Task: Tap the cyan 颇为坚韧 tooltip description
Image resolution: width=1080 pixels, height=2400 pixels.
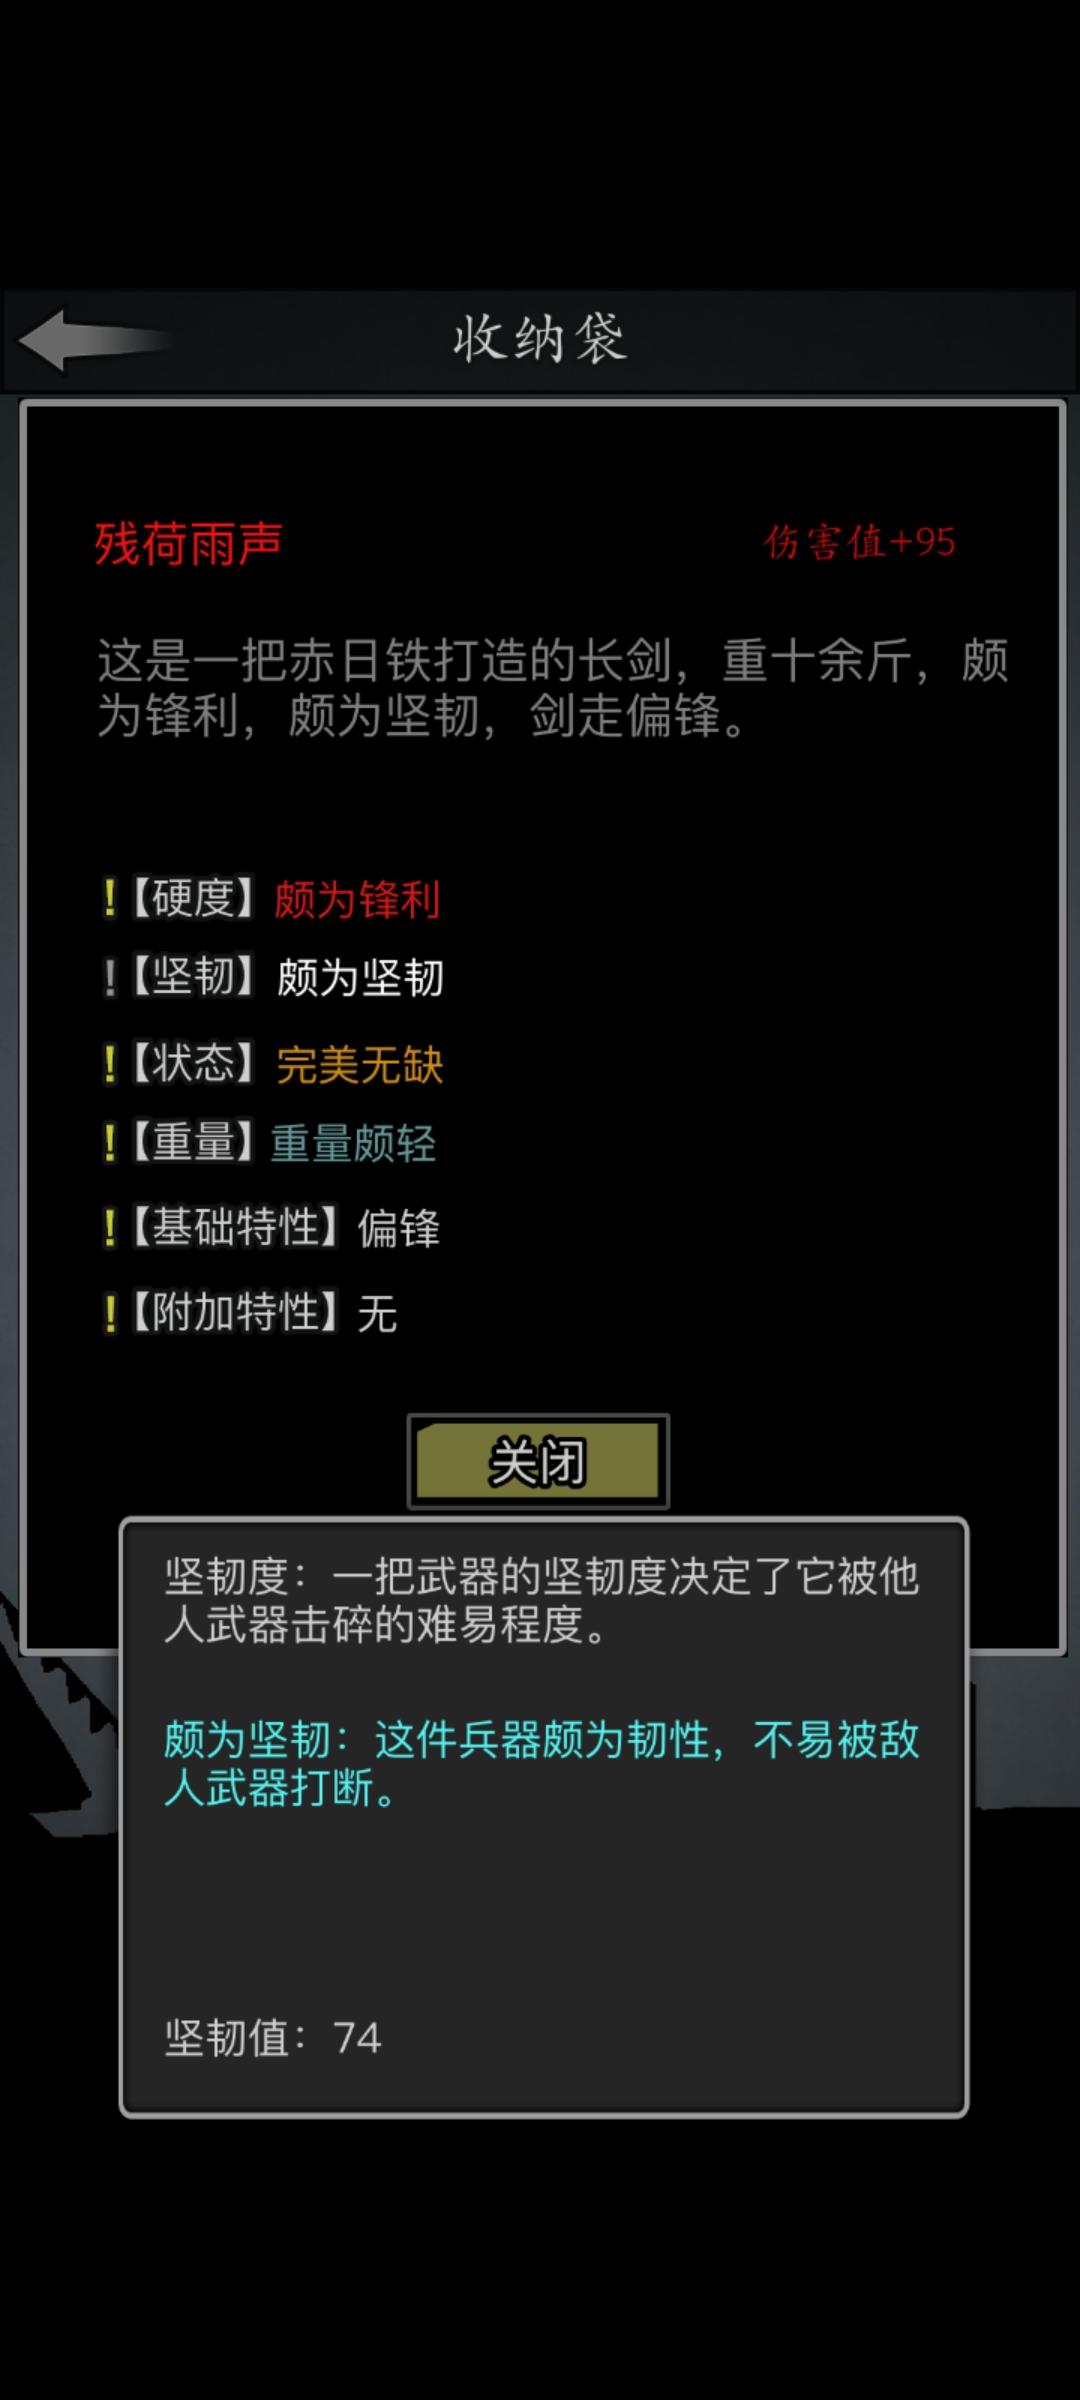Action: pyautogui.click(x=541, y=1764)
